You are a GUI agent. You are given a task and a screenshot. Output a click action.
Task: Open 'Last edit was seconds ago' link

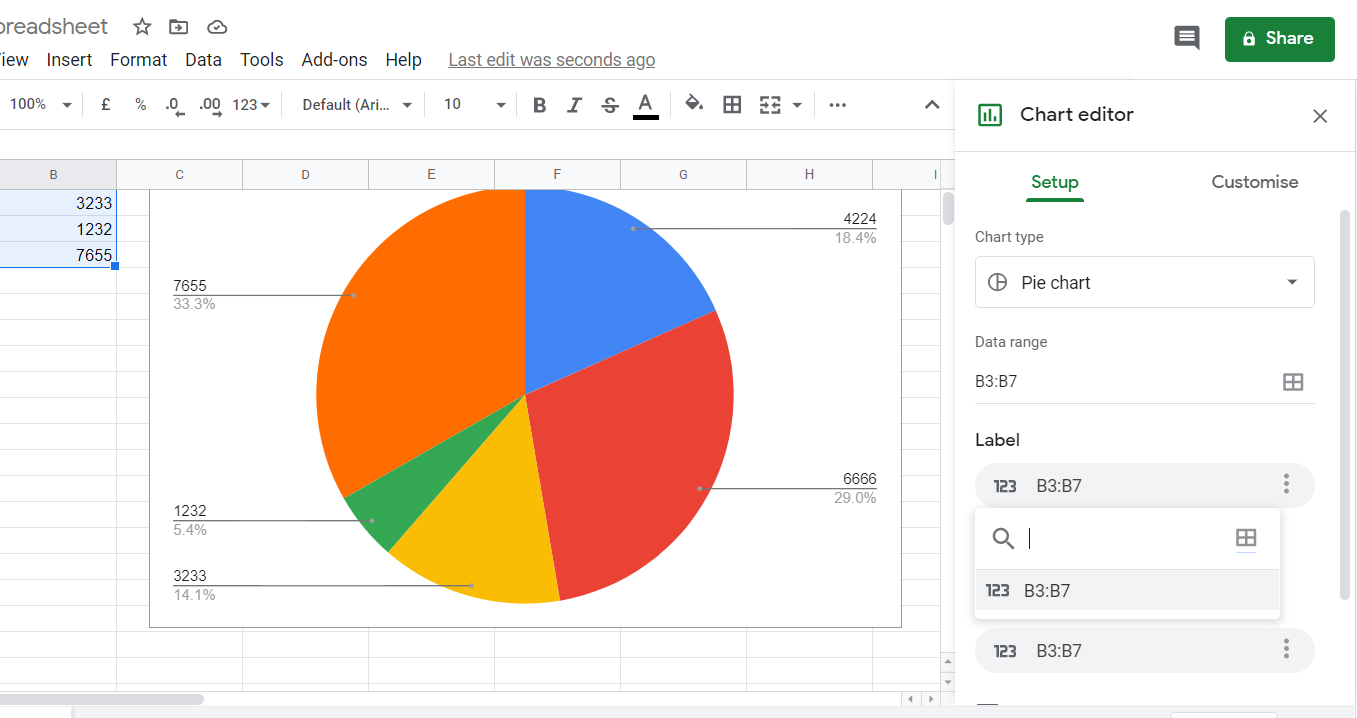point(551,60)
